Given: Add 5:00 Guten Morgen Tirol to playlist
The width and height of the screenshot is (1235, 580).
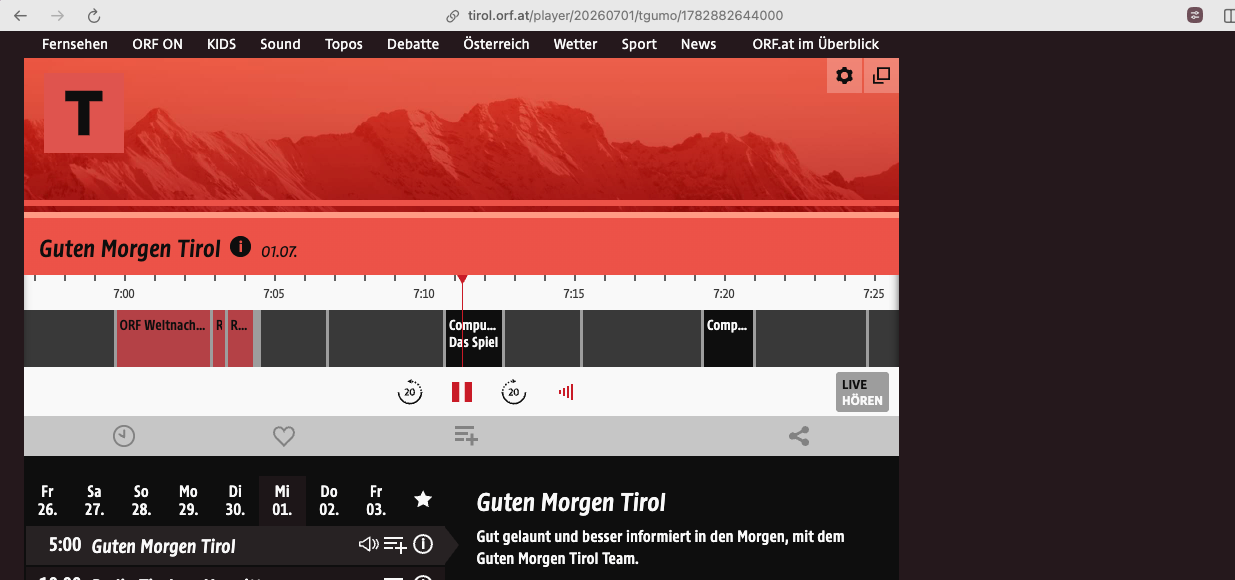Looking at the screenshot, I should point(396,545).
